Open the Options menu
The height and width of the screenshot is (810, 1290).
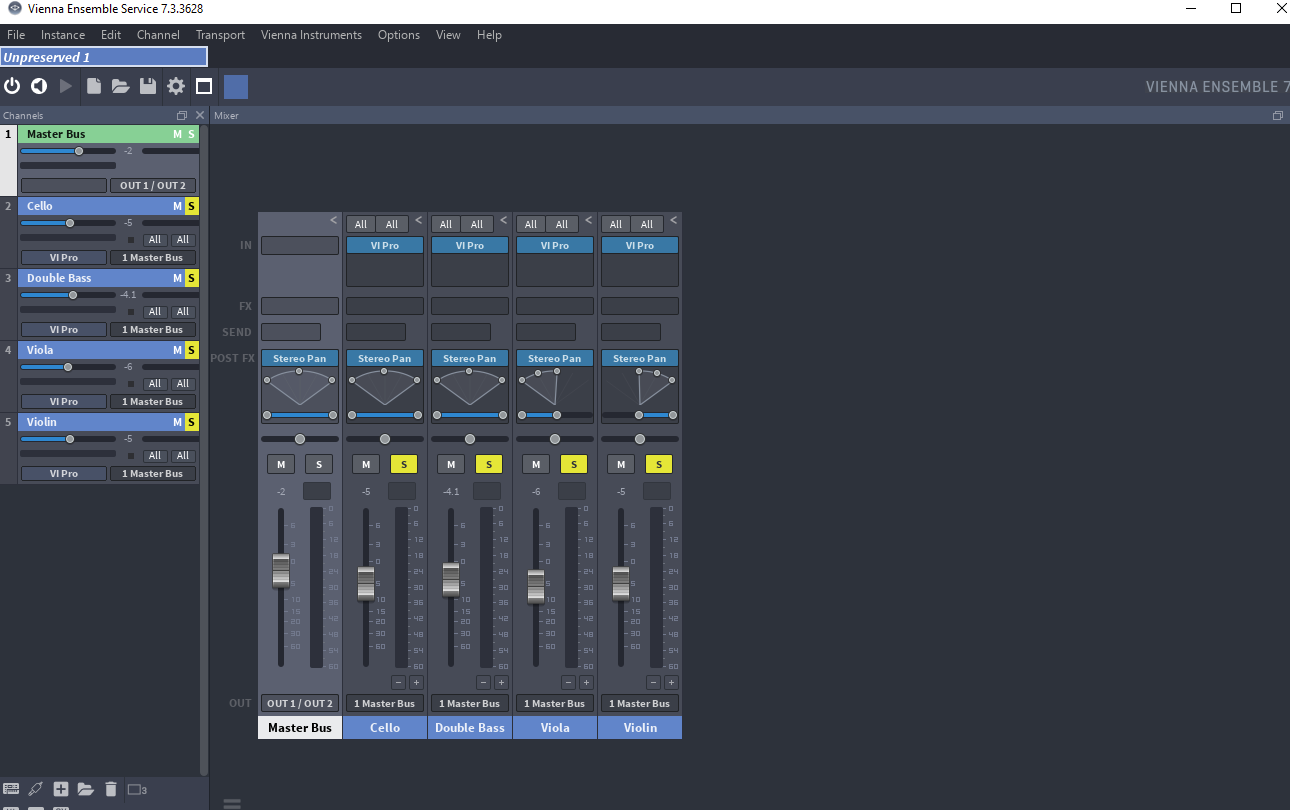[399, 35]
